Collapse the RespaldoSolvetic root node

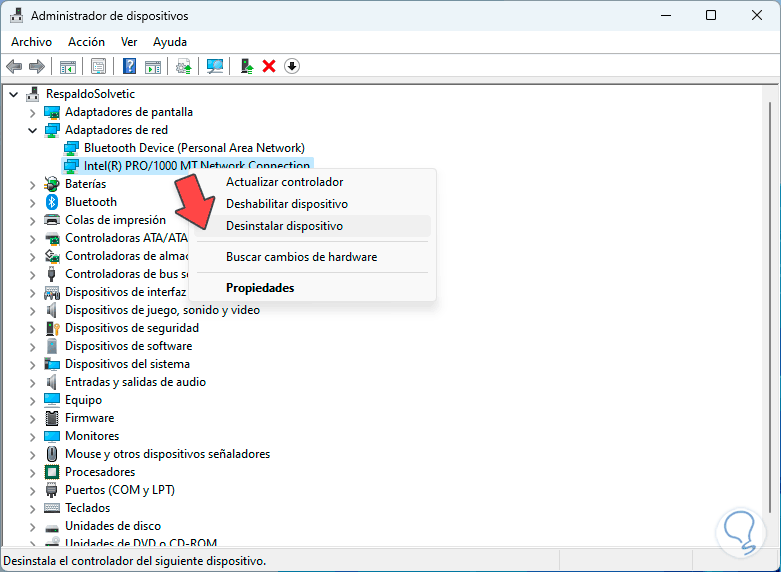(x=13, y=94)
